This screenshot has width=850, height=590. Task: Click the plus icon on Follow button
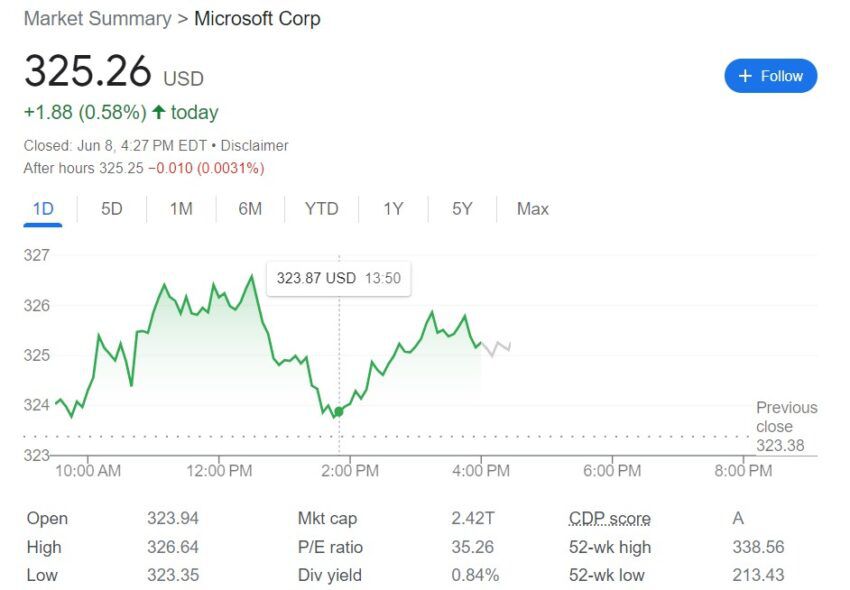pos(745,76)
